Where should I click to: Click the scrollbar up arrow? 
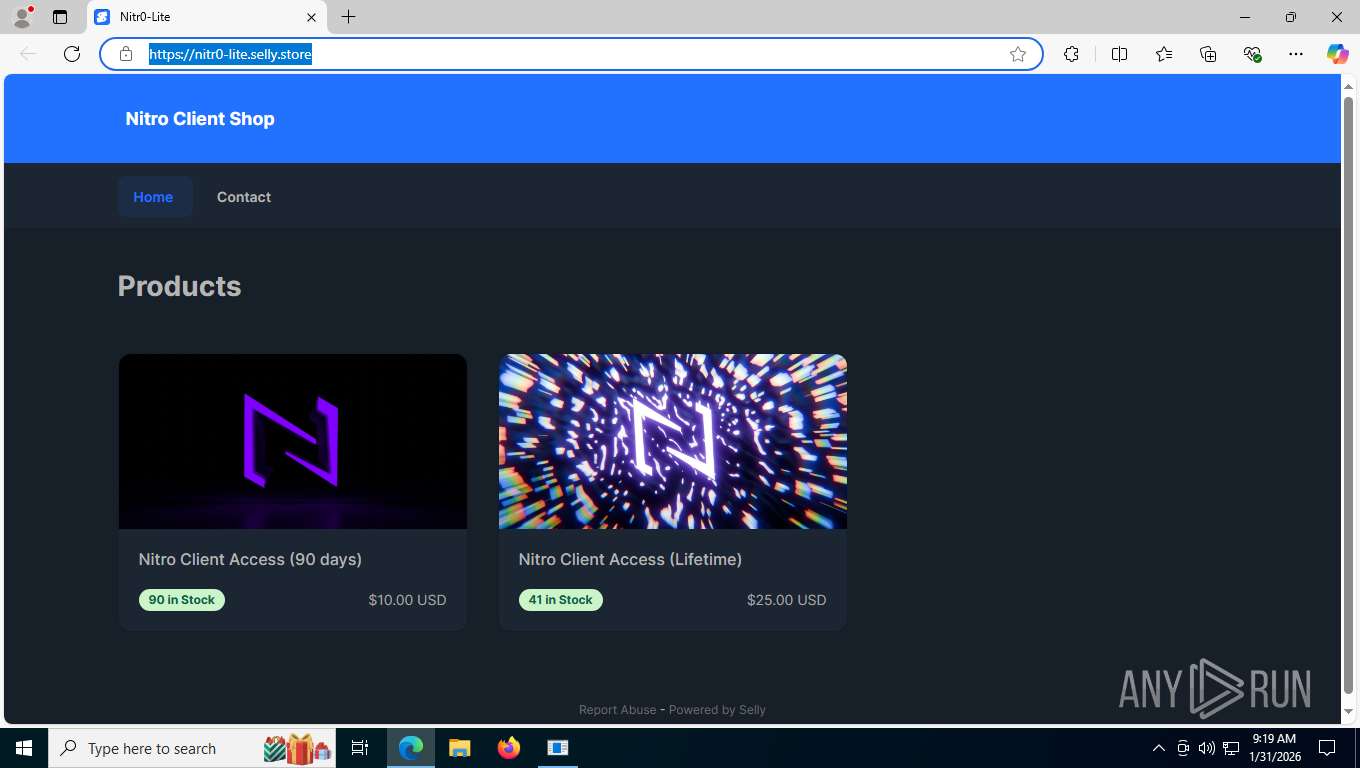1348,87
